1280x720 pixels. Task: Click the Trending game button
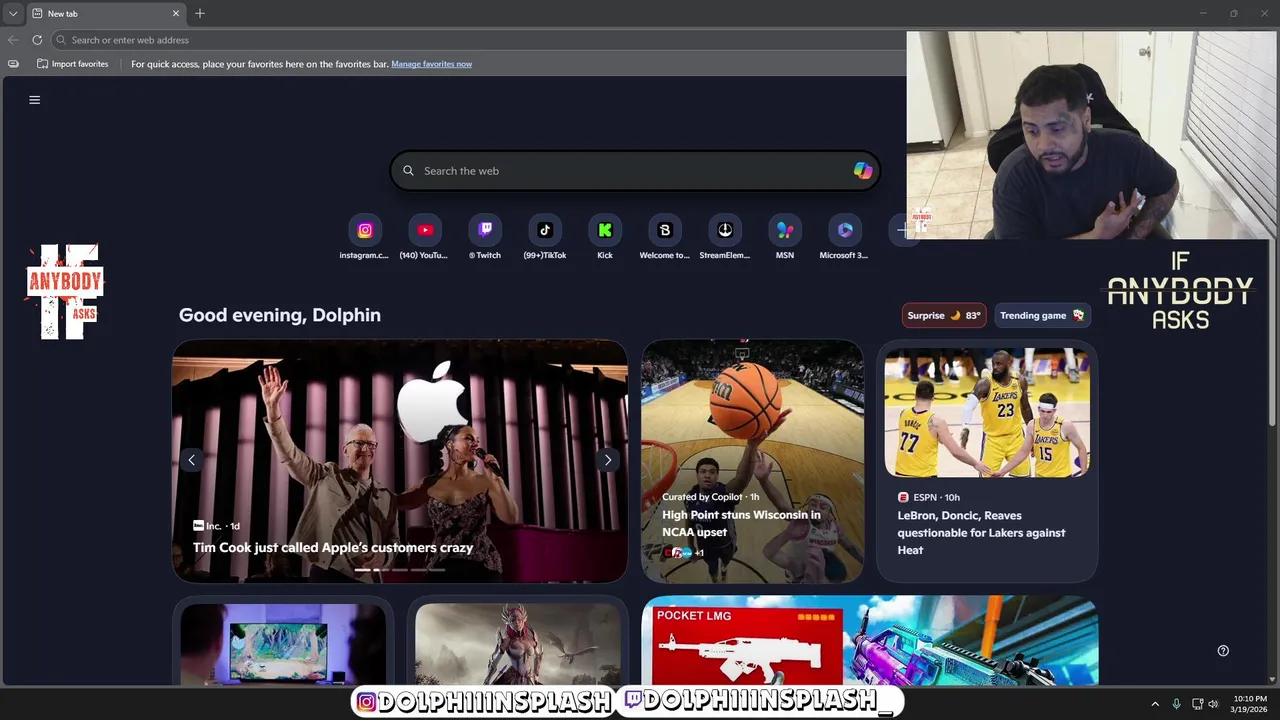tap(1042, 315)
